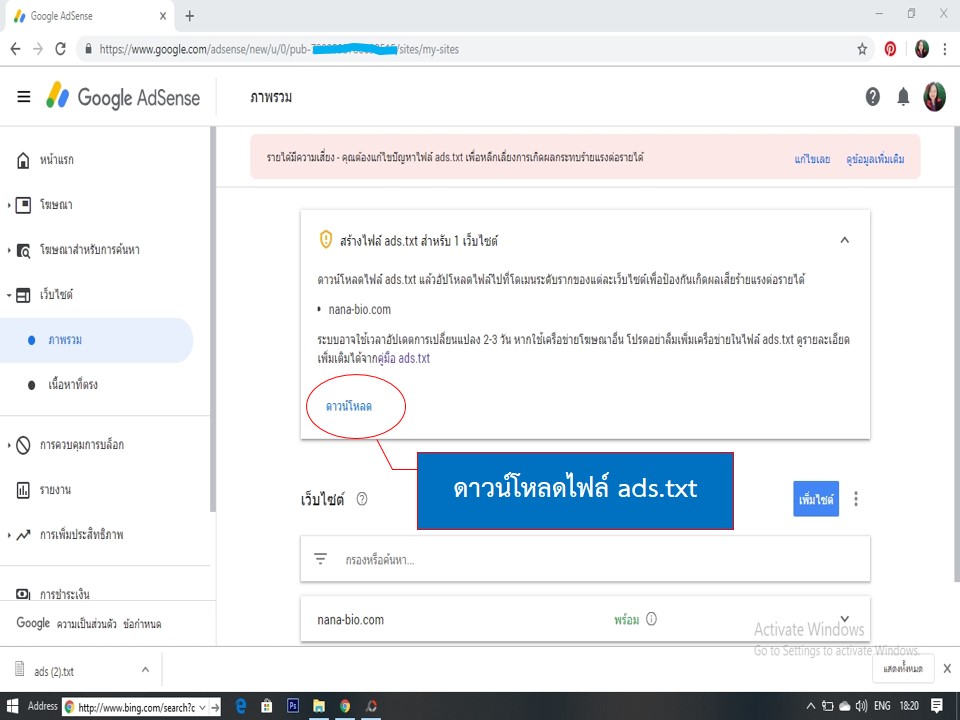Open the notifications bell

903,97
